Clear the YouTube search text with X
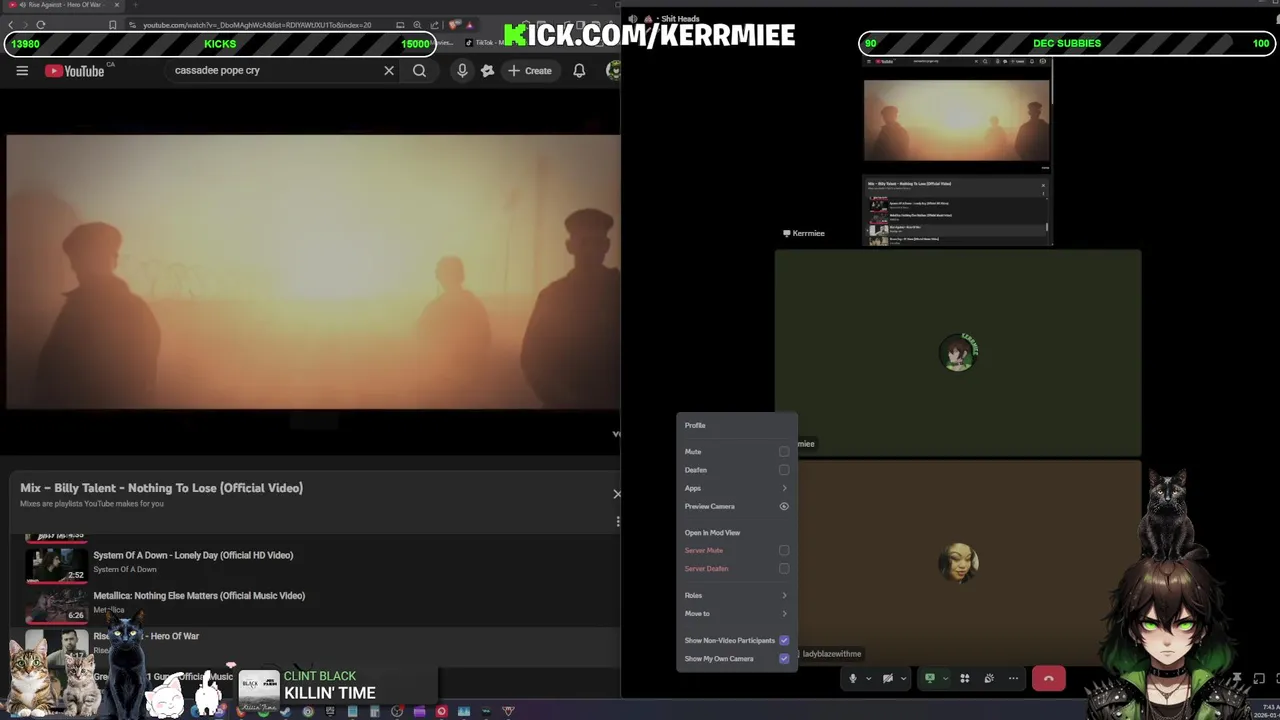 click(x=389, y=71)
